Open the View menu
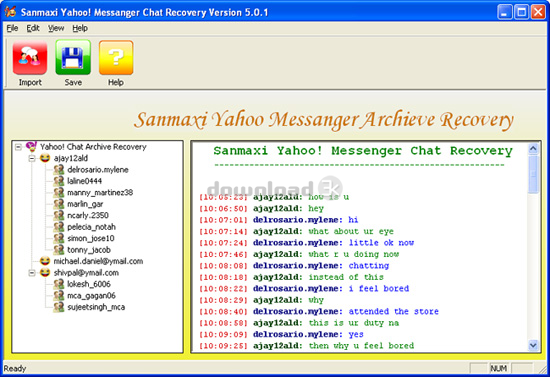 click(56, 28)
